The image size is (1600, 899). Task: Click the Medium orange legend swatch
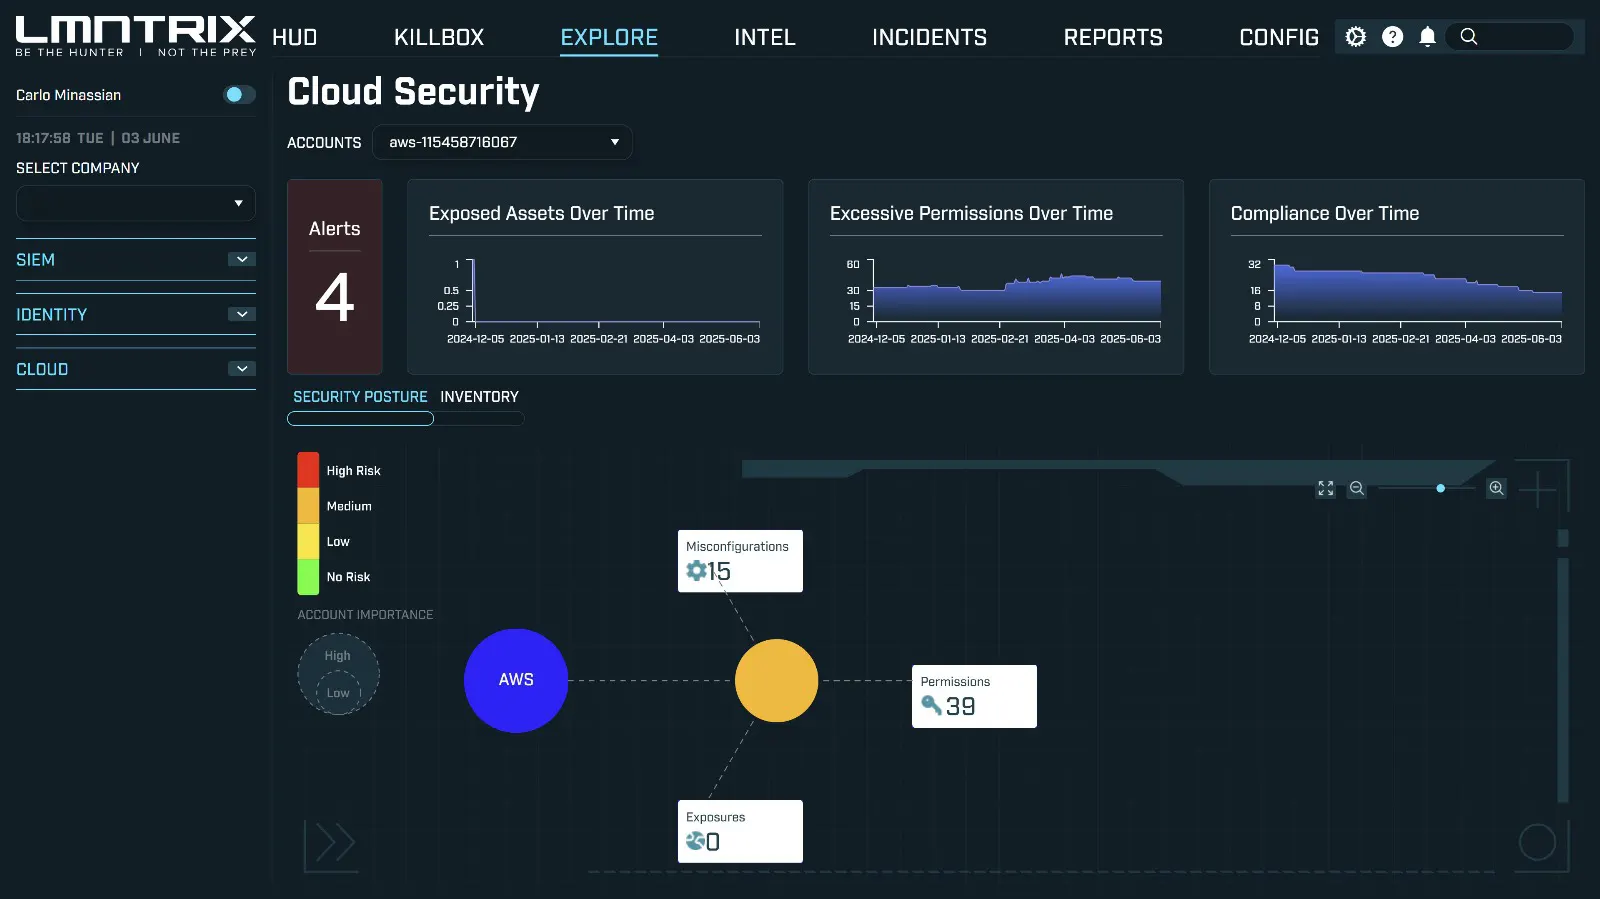coord(308,506)
